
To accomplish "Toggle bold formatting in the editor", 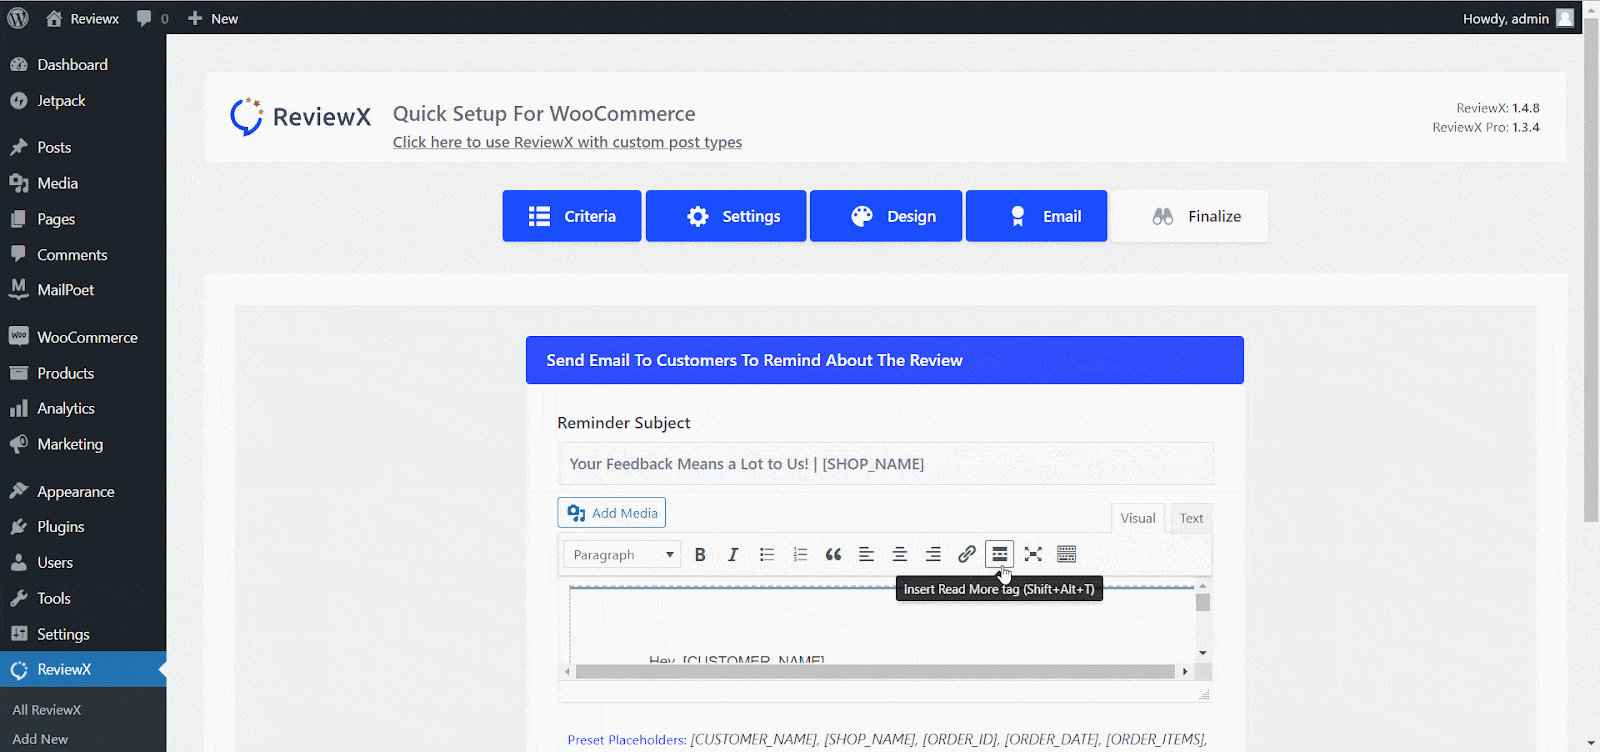I will coord(700,555).
